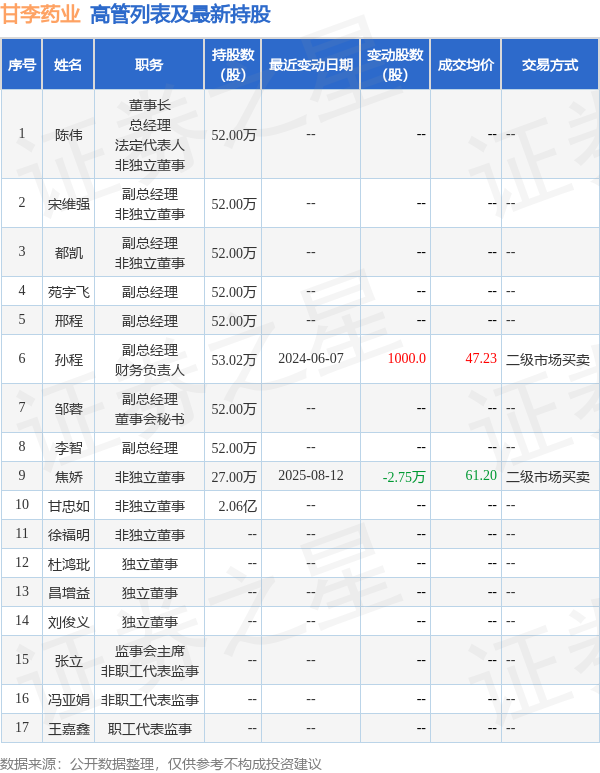Select the 姓名 column header
600x773 pixels.
68,65
